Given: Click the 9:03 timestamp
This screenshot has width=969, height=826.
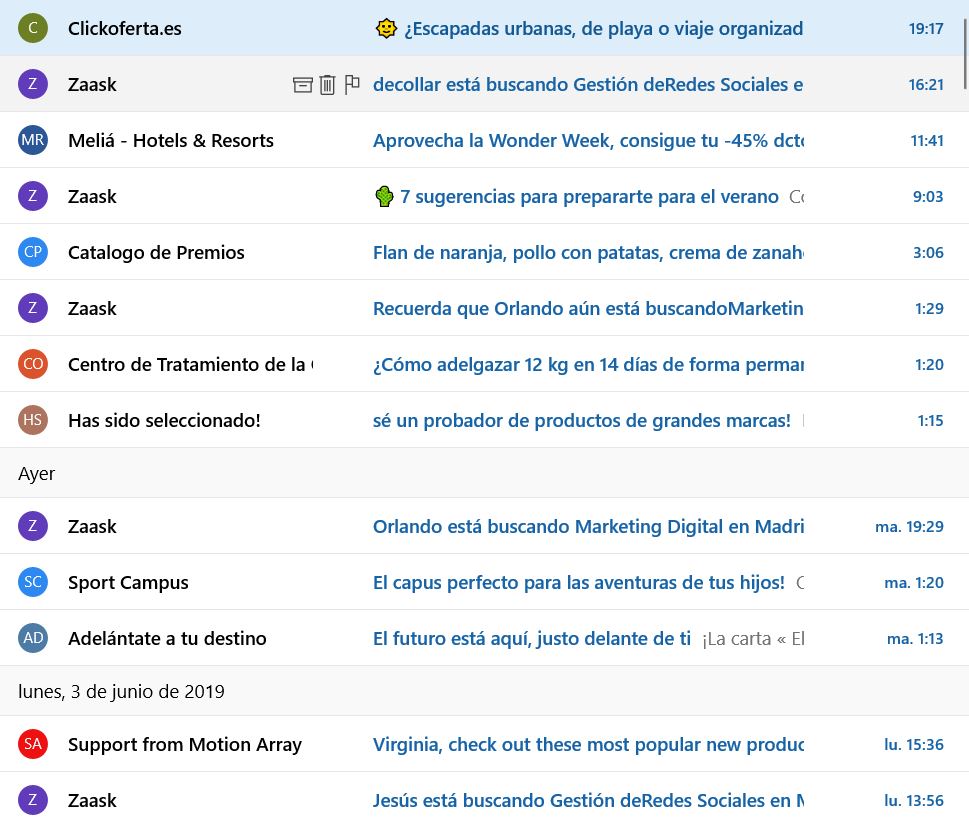Looking at the screenshot, I should pyautogui.click(x=928, y=196).
